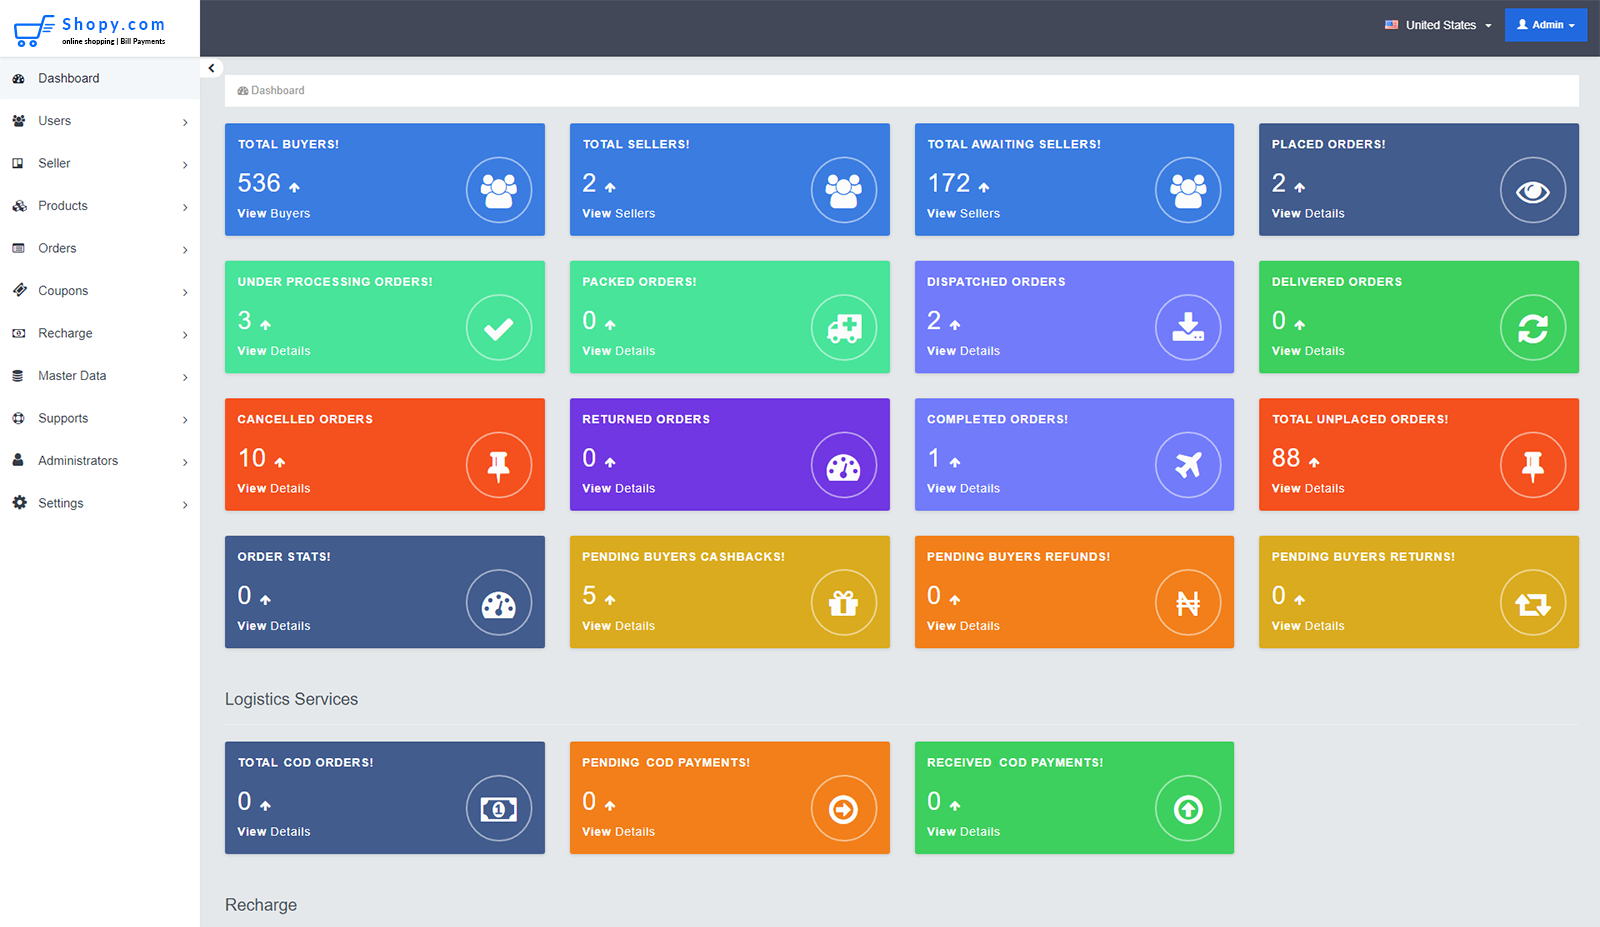Expand the Seller menu chevron
This screenshot has width=1600, height=927.
(185, 165)
